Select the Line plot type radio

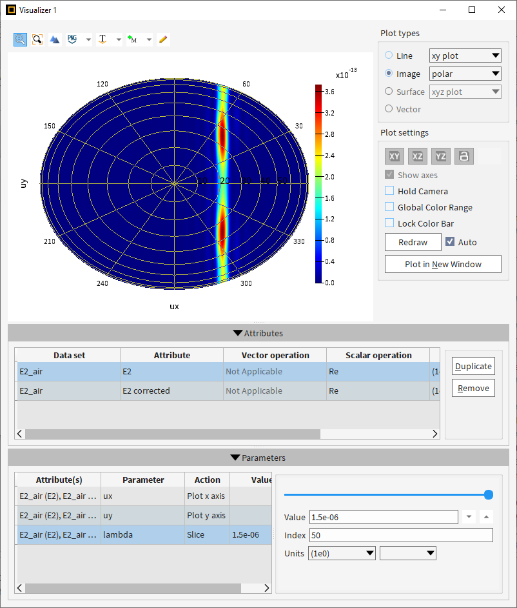click(389, 55)
